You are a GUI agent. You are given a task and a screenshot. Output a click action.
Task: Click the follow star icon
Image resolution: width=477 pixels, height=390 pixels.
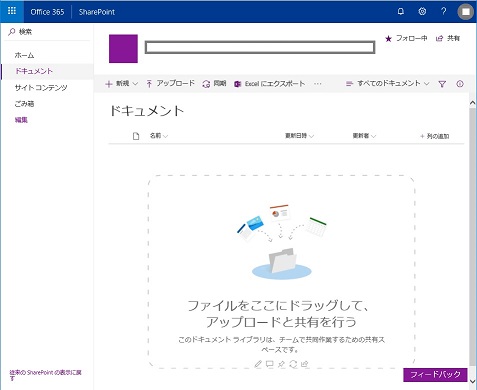[388, 39]
